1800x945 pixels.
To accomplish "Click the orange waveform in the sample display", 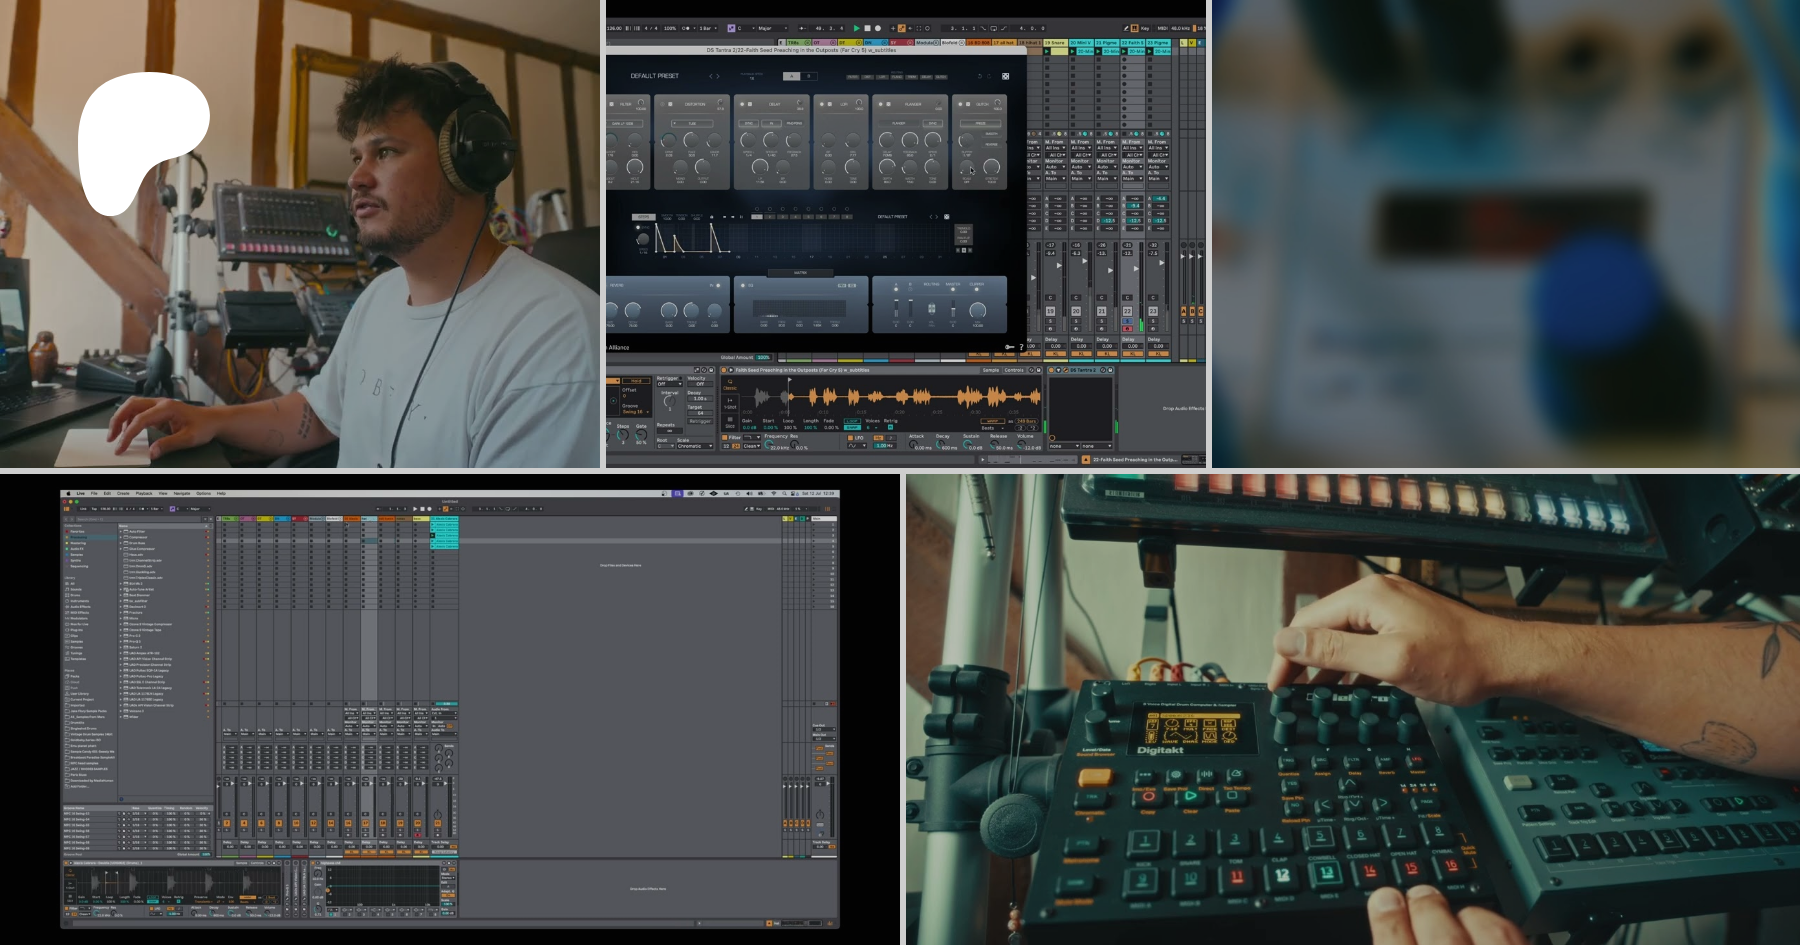I will coord(900,398).
